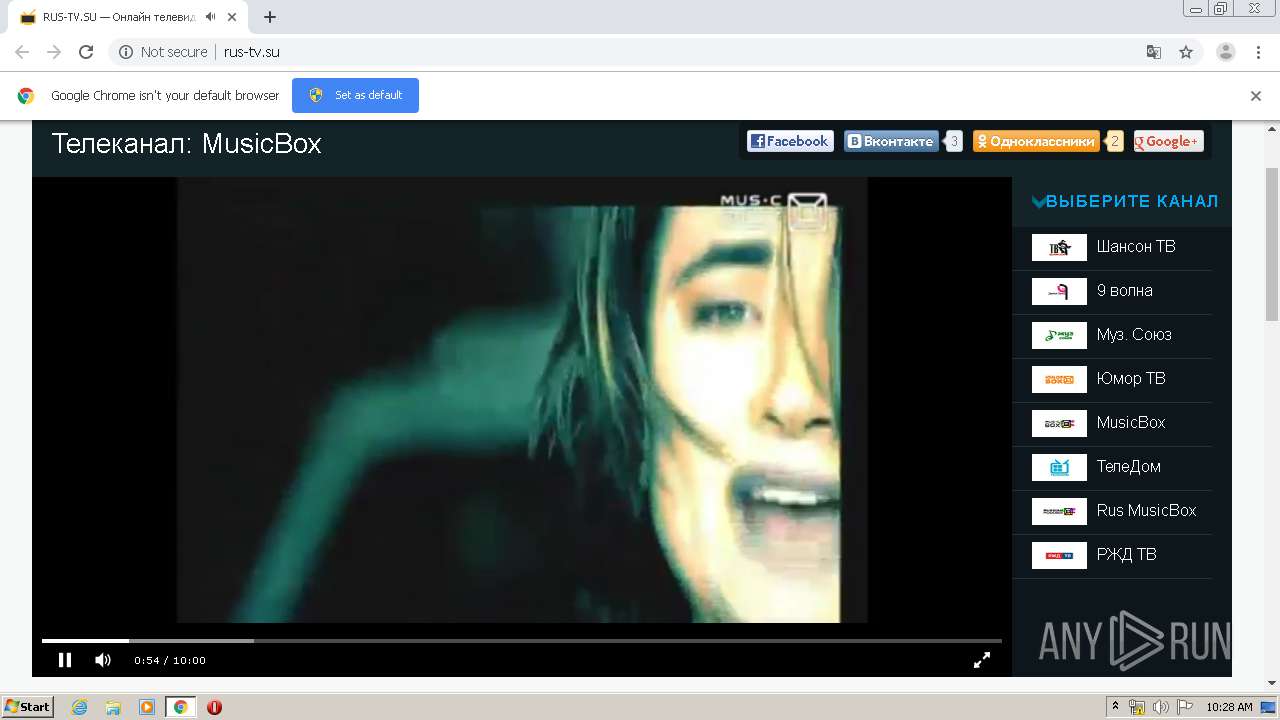Share on Facebook
The width and height of the screenshot is (1280, 720).
(790, 142)
